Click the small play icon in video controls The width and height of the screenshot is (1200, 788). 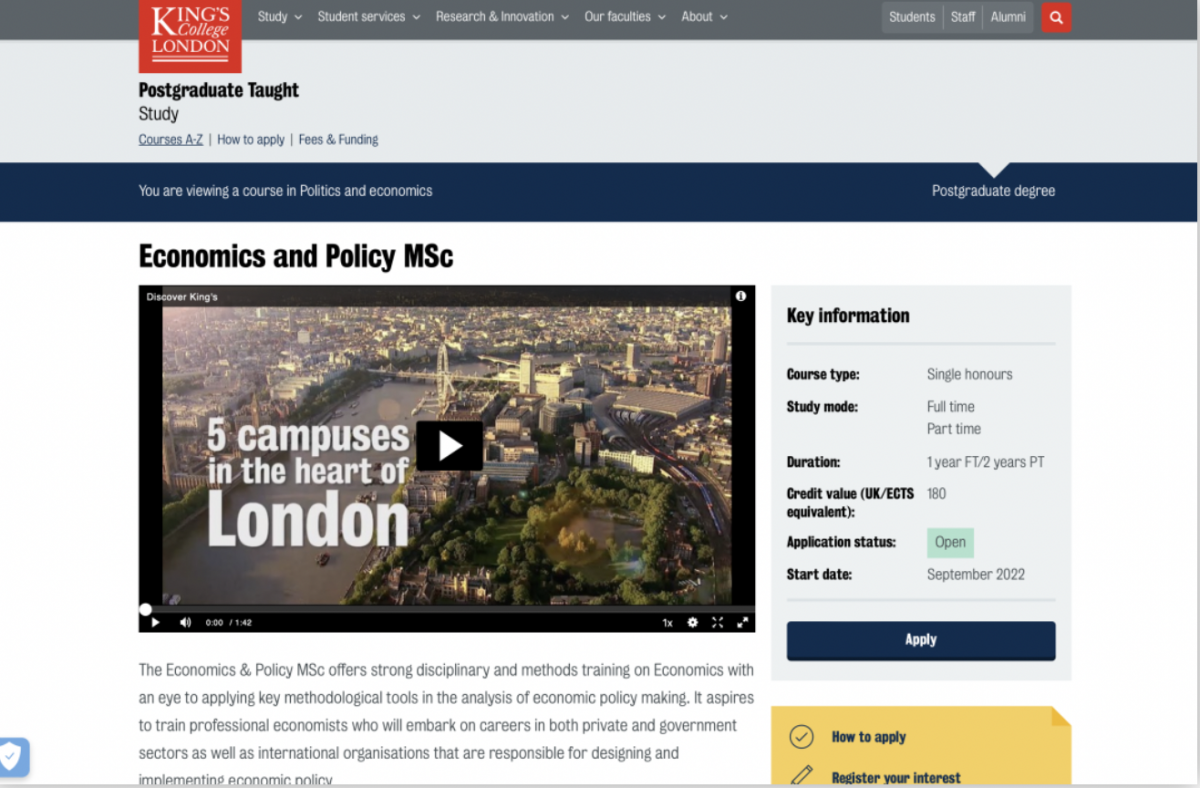(x=155, y=622)
